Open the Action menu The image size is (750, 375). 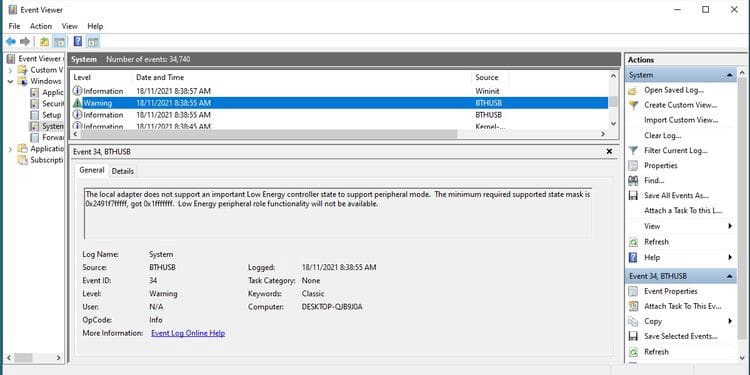point(41,26)
